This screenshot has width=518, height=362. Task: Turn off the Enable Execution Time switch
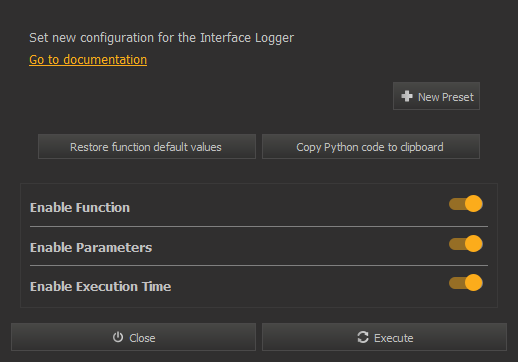(x=466, y=283)
